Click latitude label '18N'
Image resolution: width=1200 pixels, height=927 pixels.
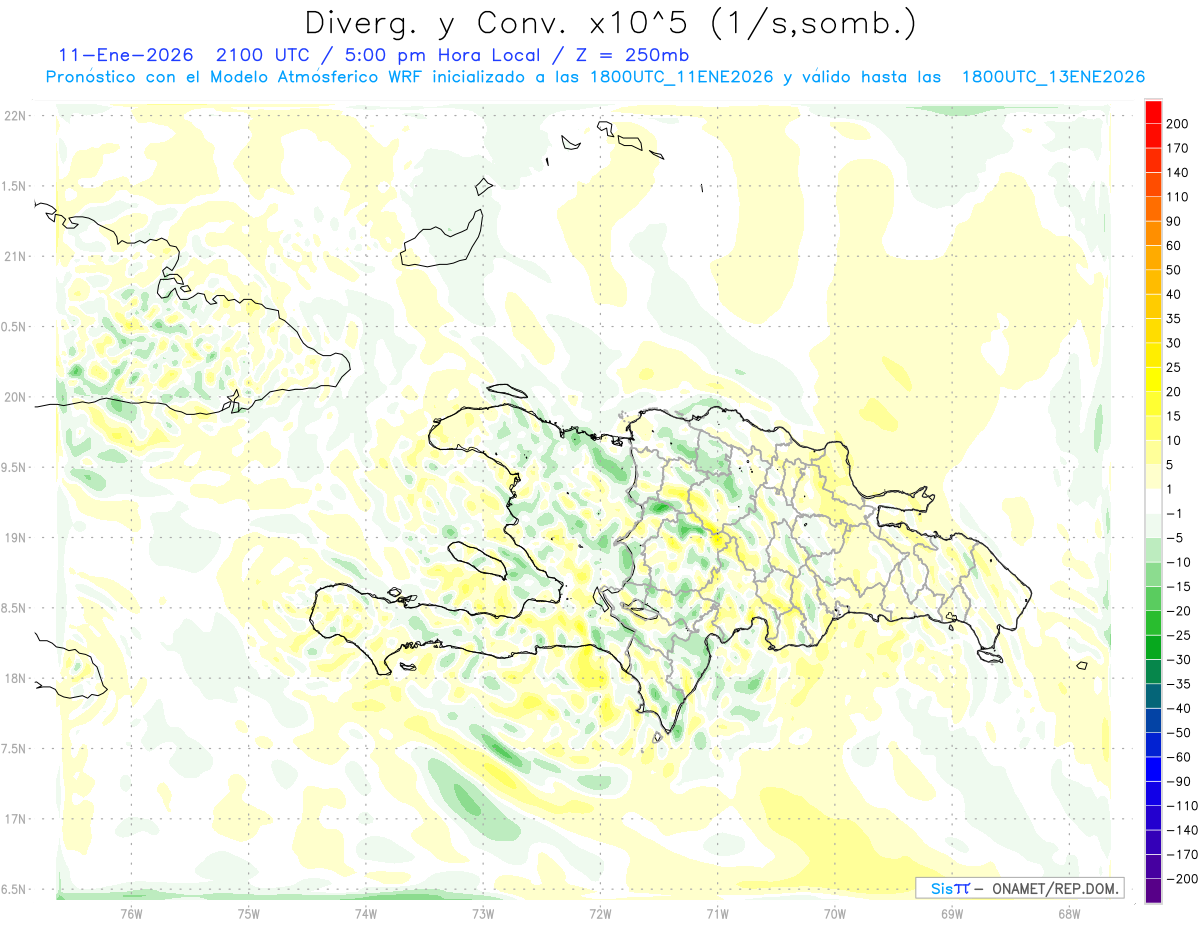pyautogui.click(x=14, y=678)
